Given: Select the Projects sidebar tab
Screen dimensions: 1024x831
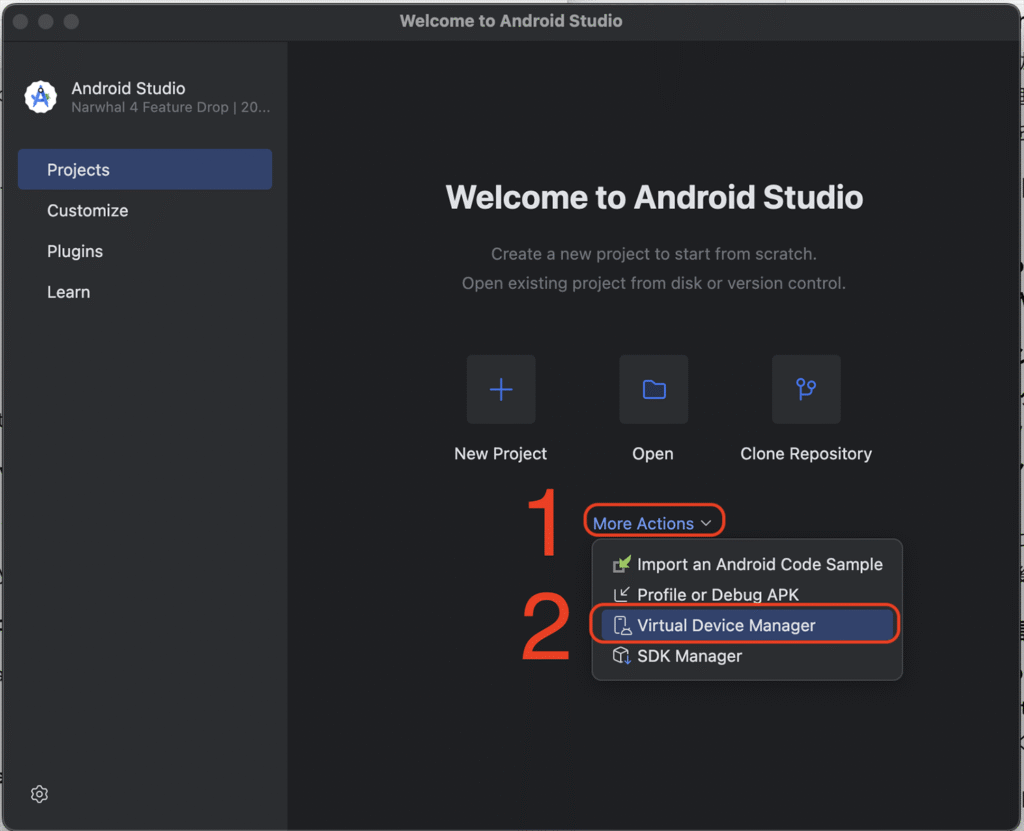Looking at the screenshot, I should click(145, 170).
